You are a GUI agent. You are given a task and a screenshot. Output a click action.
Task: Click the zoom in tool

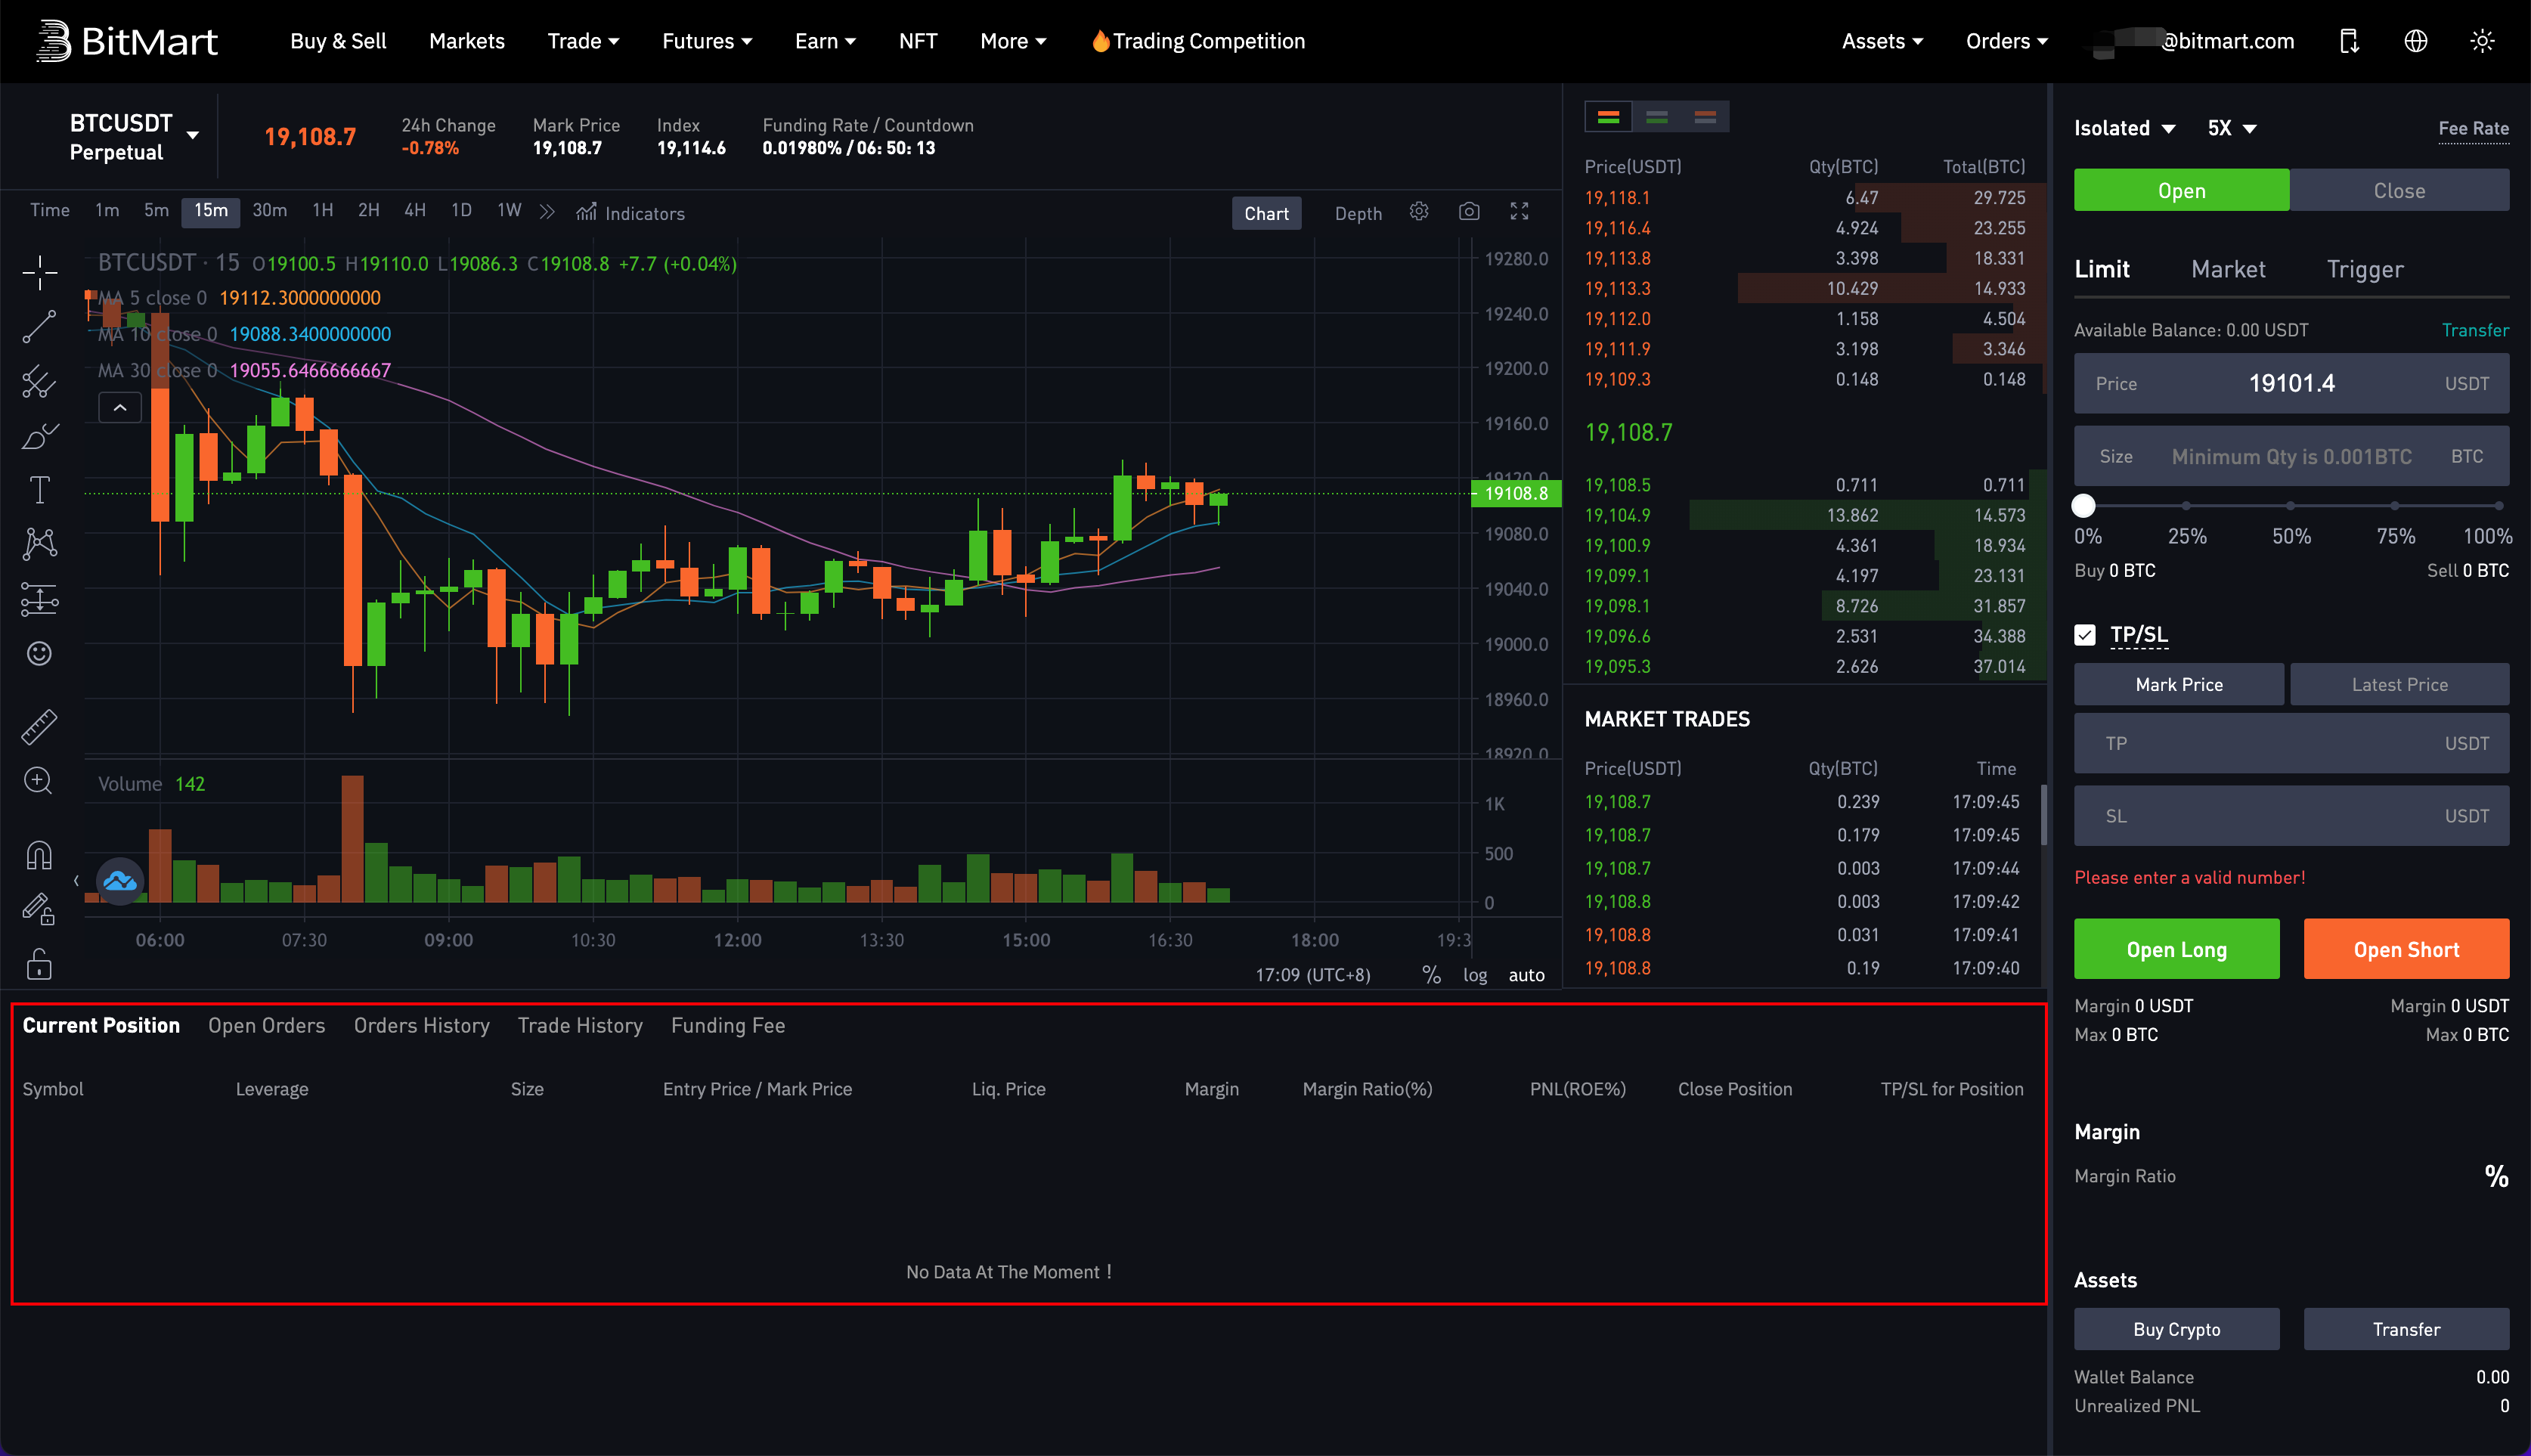pos(39,781)
